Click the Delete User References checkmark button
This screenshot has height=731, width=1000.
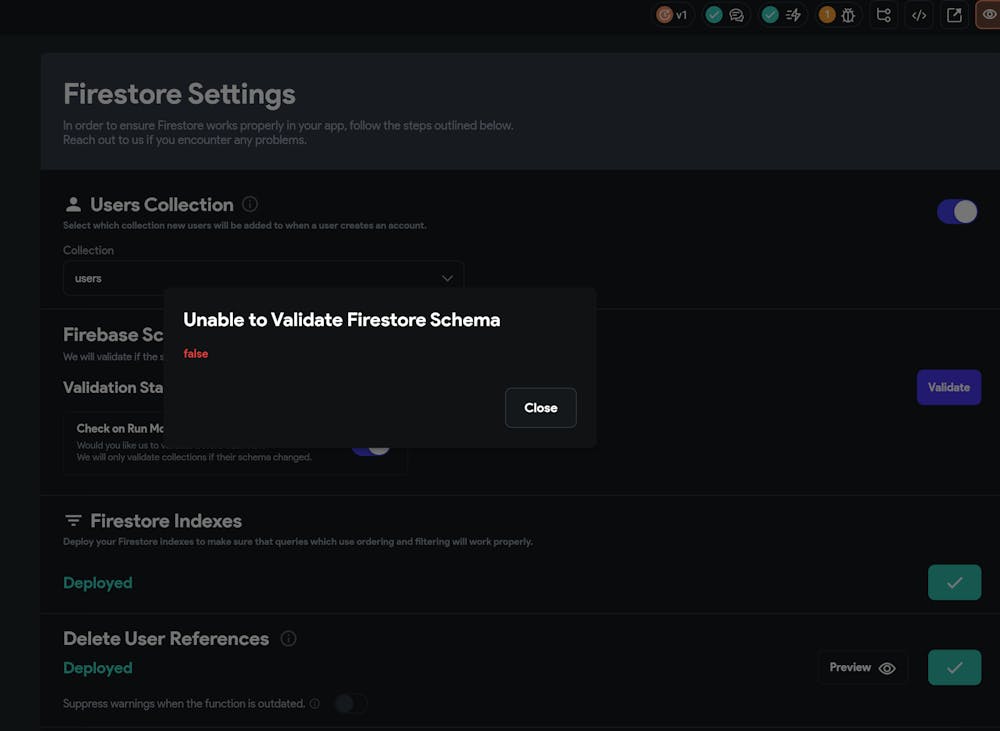954,667
